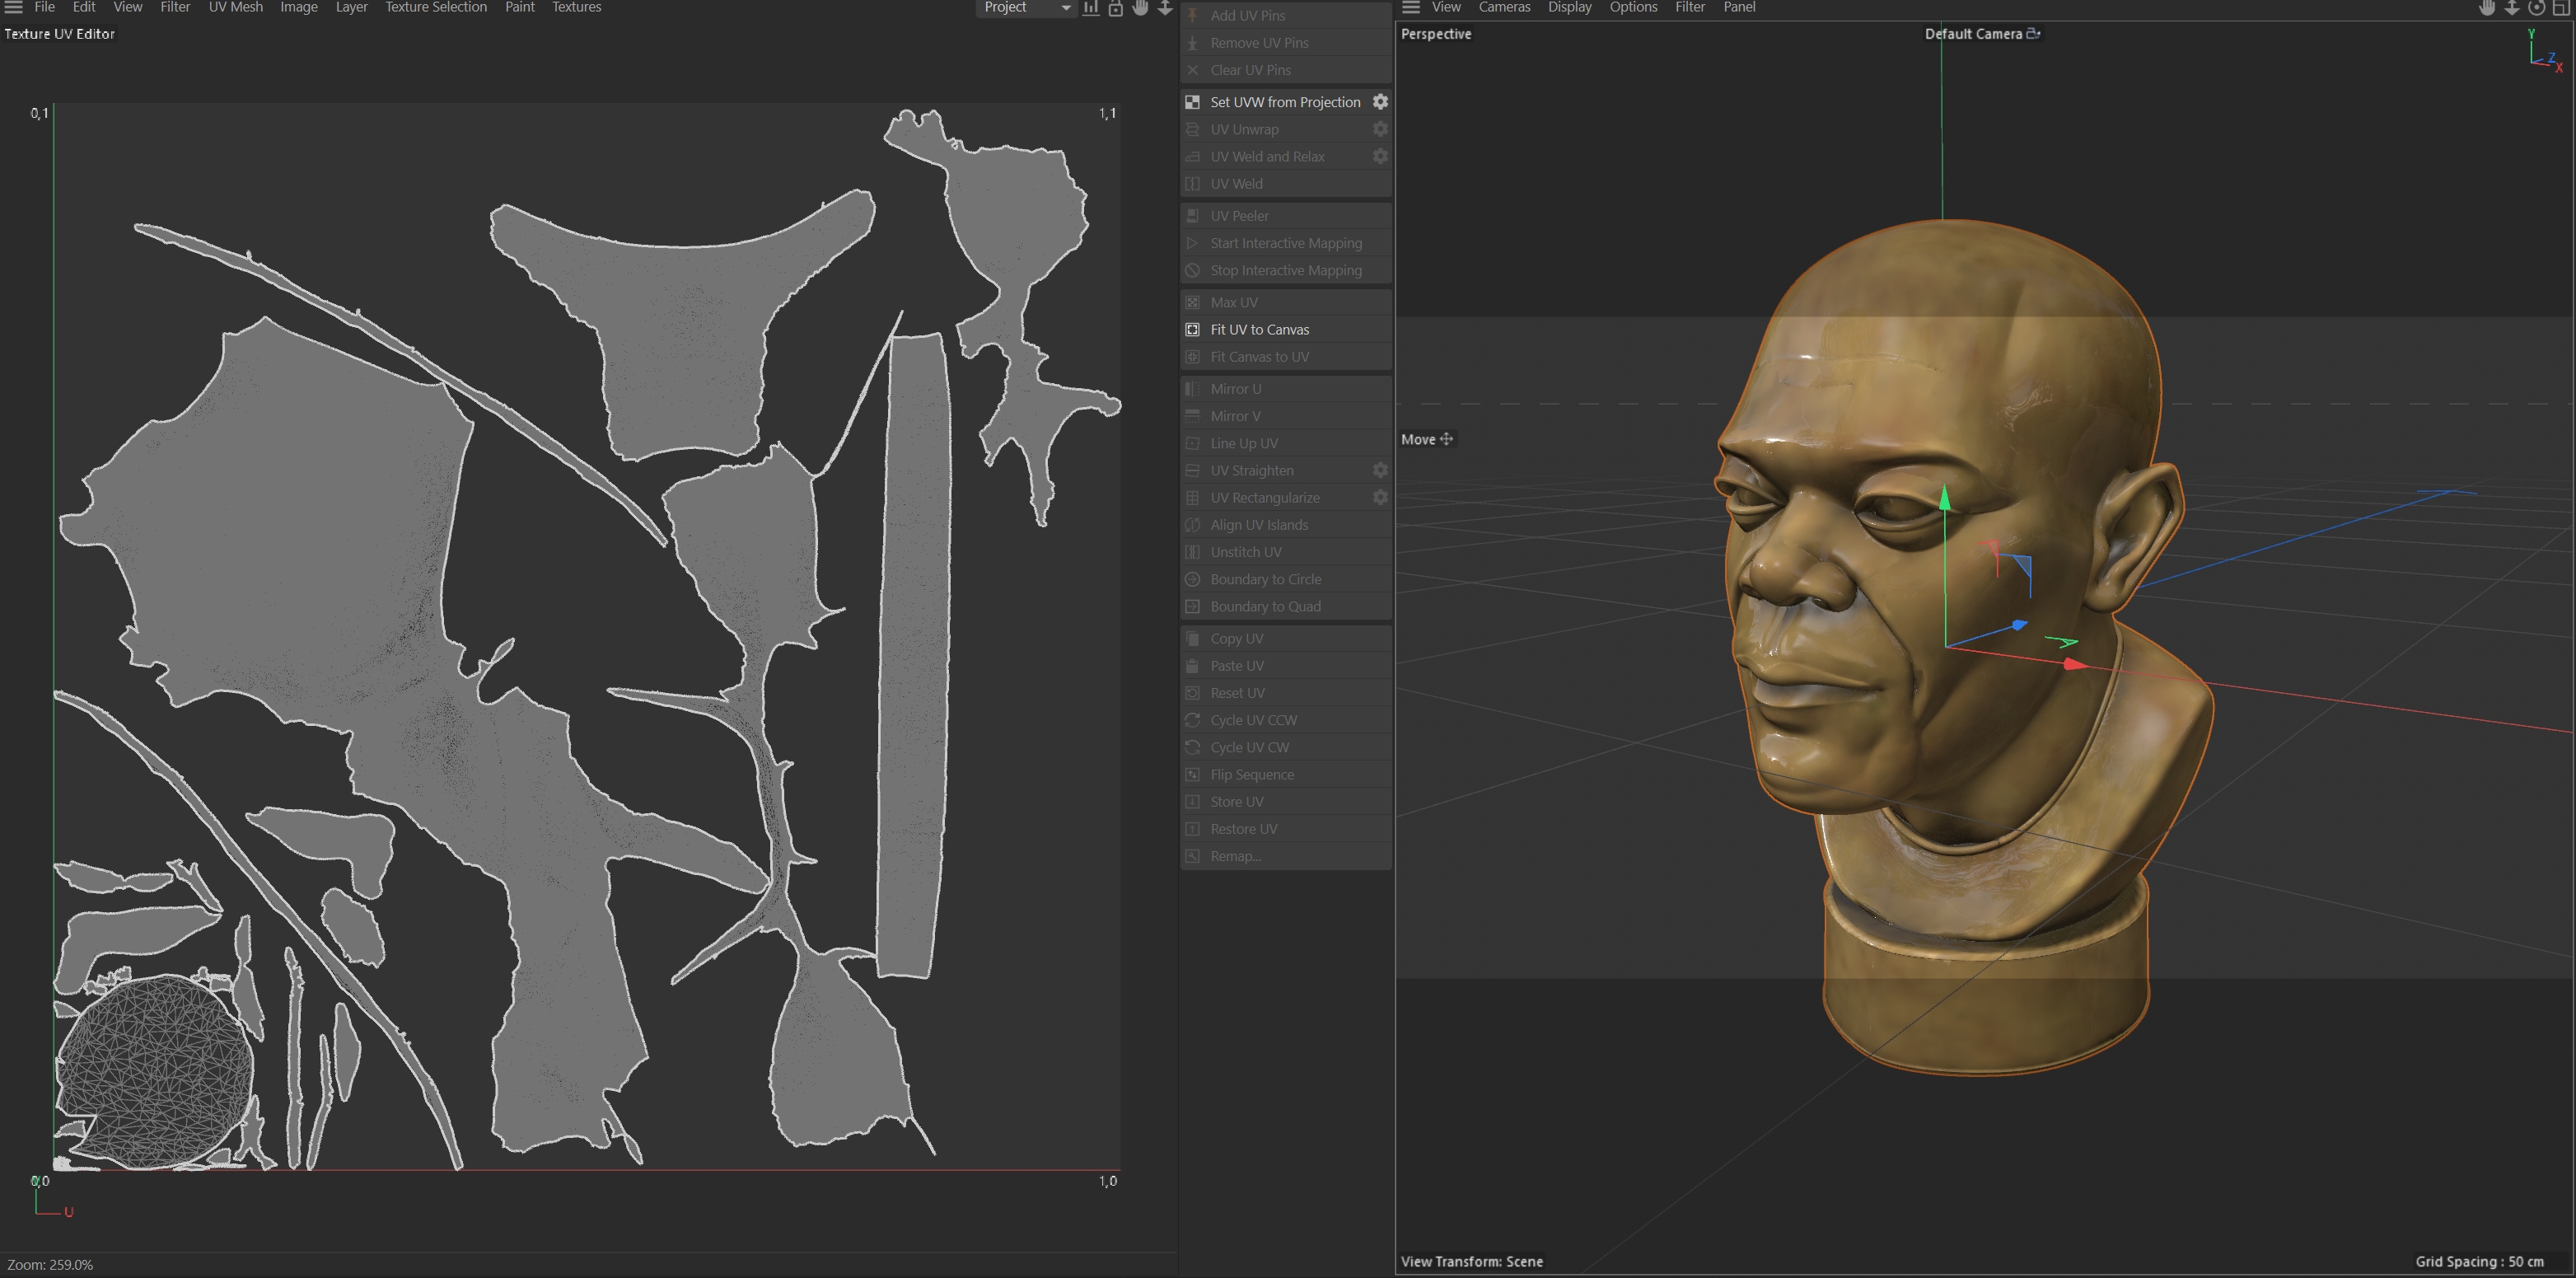Image resolution: width=2576 pixels, height=1278 pixels.
Task: Click the viewport rotate camera icon
Action: click(2537, 8)
